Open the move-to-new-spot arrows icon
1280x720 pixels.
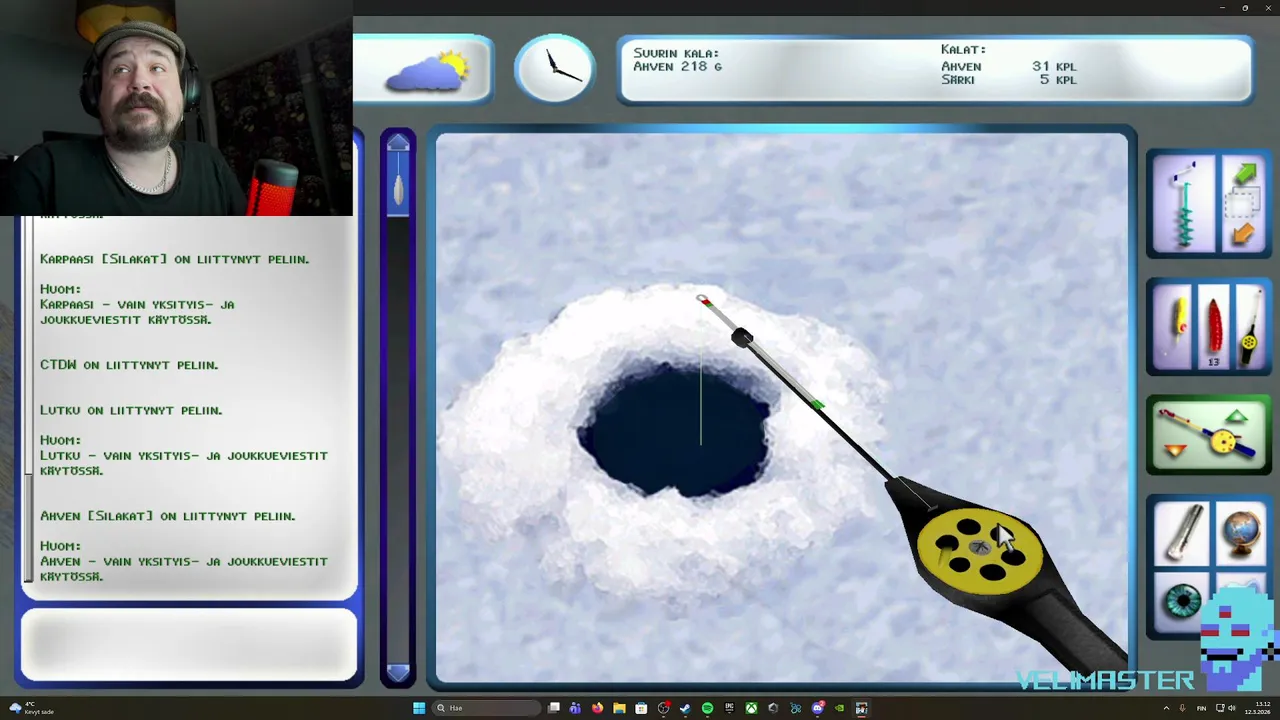tap(1243, 205)
